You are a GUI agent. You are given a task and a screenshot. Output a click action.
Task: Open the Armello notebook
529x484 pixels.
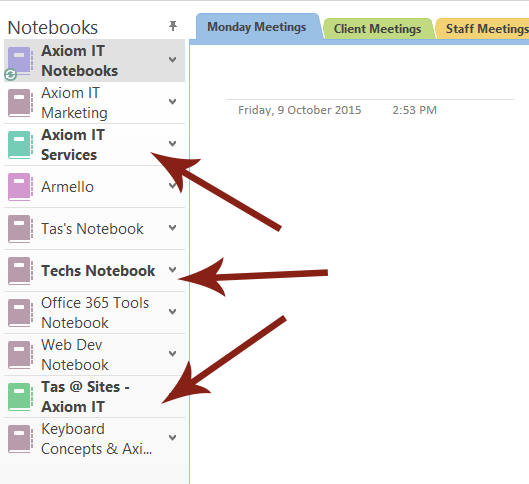pyautogui.click(x=94, y=187)
